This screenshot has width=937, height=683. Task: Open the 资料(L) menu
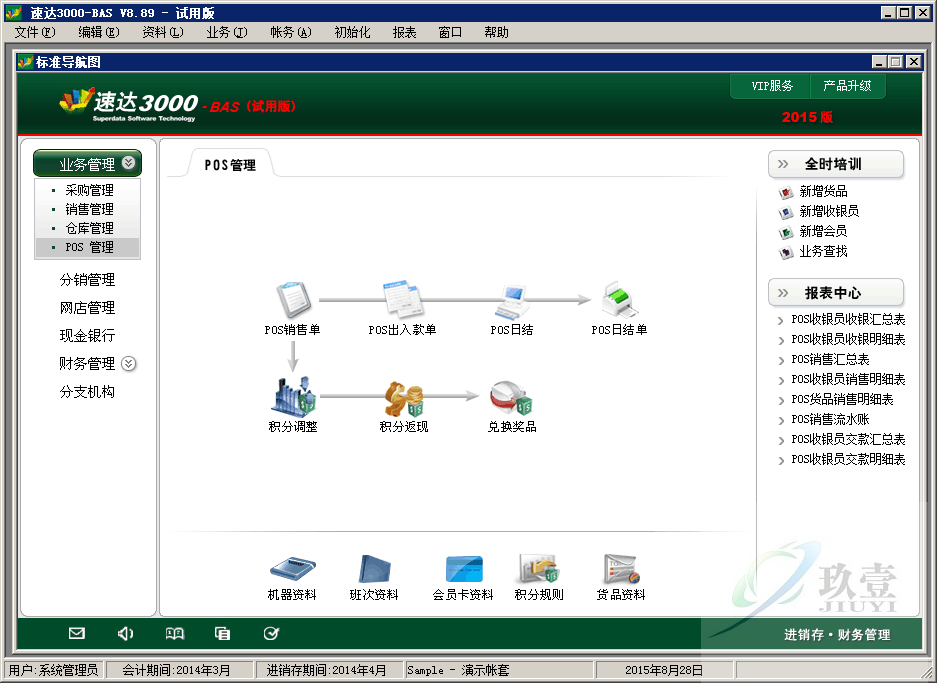(x=163, y=32)
